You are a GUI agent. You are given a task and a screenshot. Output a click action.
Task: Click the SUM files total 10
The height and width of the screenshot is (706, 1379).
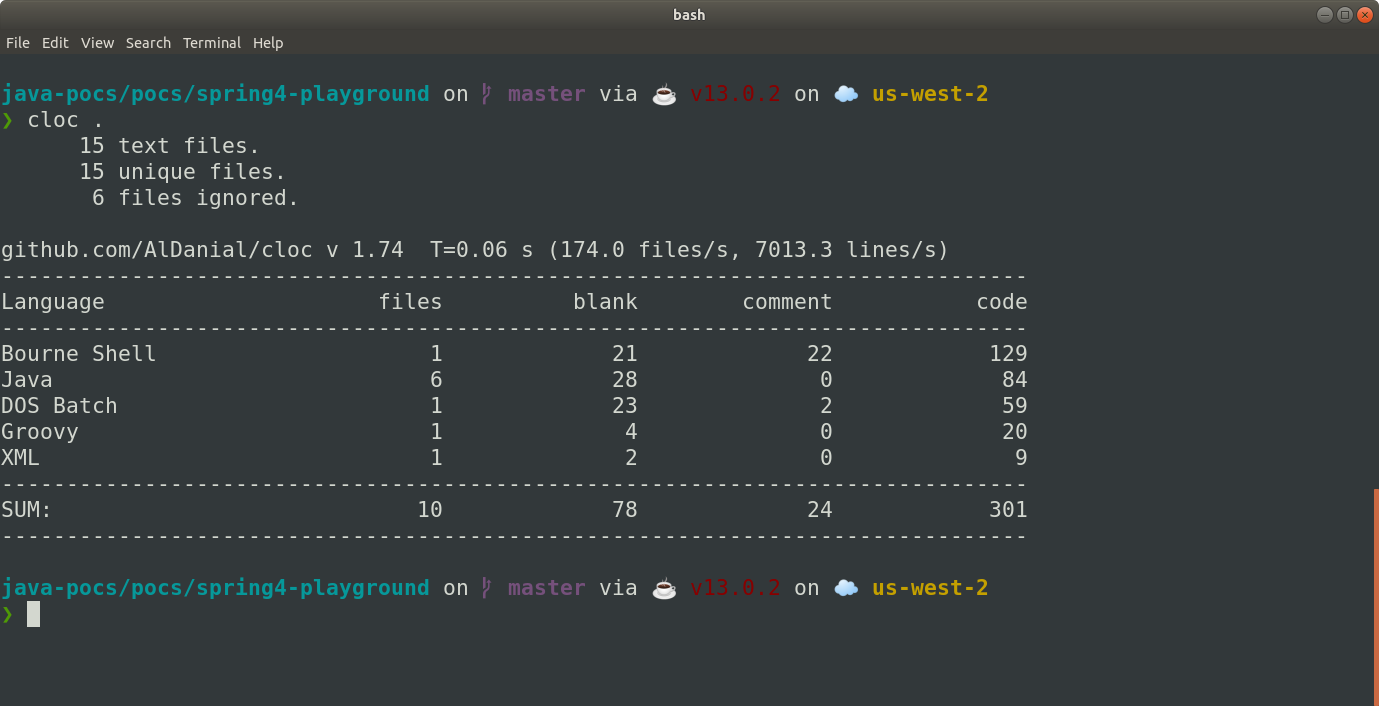(430, 510)
